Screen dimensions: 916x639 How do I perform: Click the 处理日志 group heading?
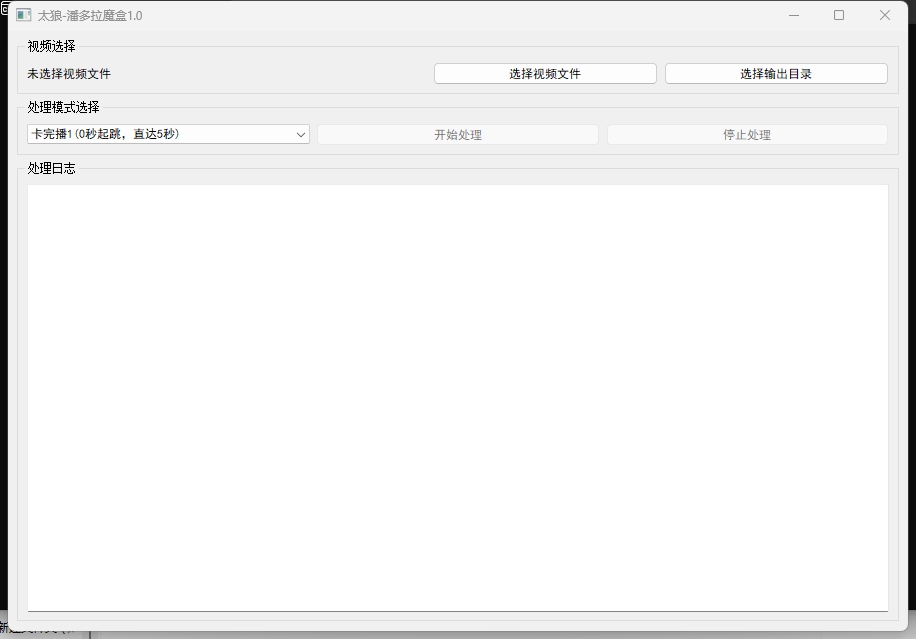pyautogui.click(x=51, y=168)
